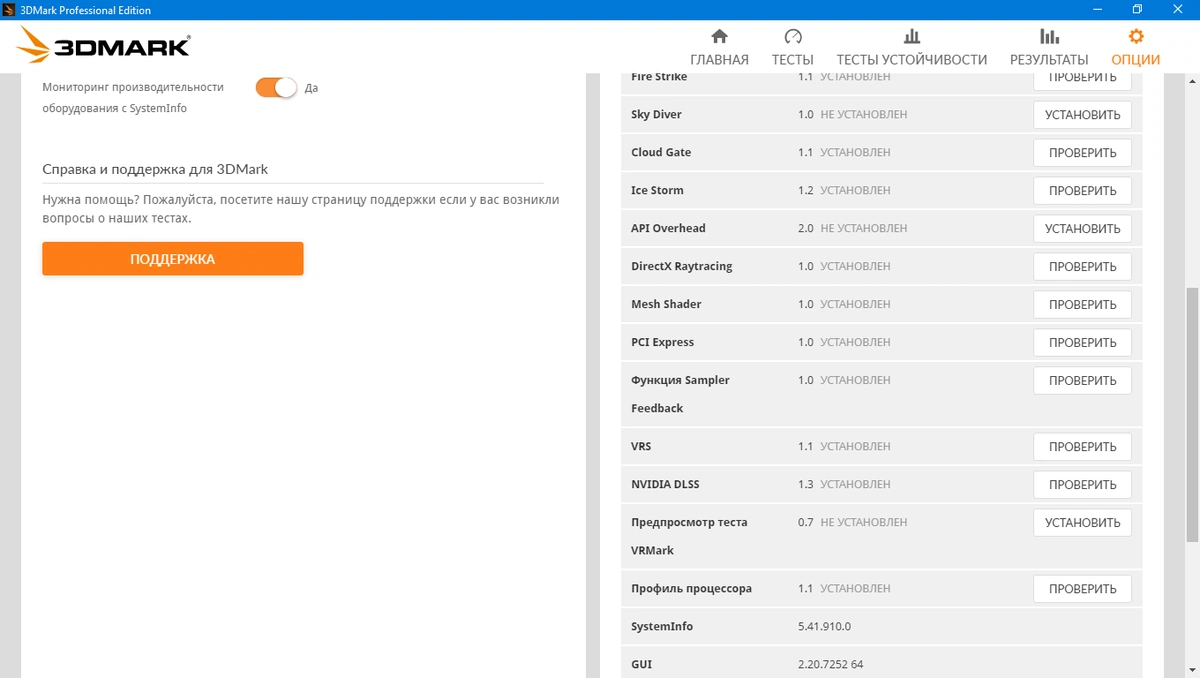Click the orange ПОДДЕРЖКА button

(x=172, y=259)
